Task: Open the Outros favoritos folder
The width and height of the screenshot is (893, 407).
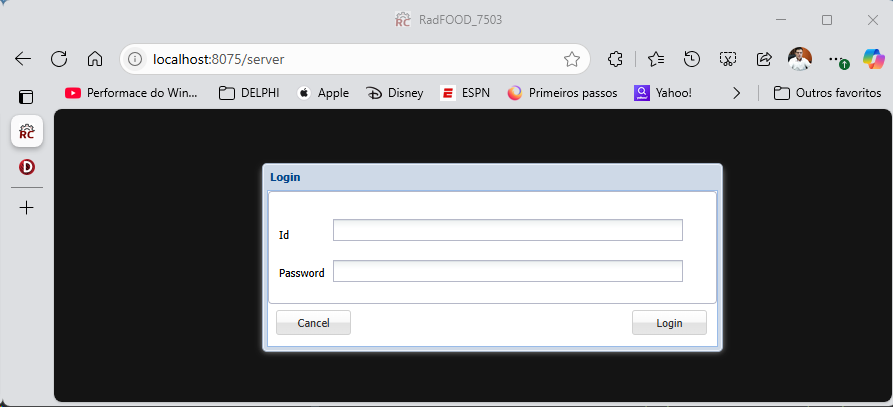Action: coord(827,93)
